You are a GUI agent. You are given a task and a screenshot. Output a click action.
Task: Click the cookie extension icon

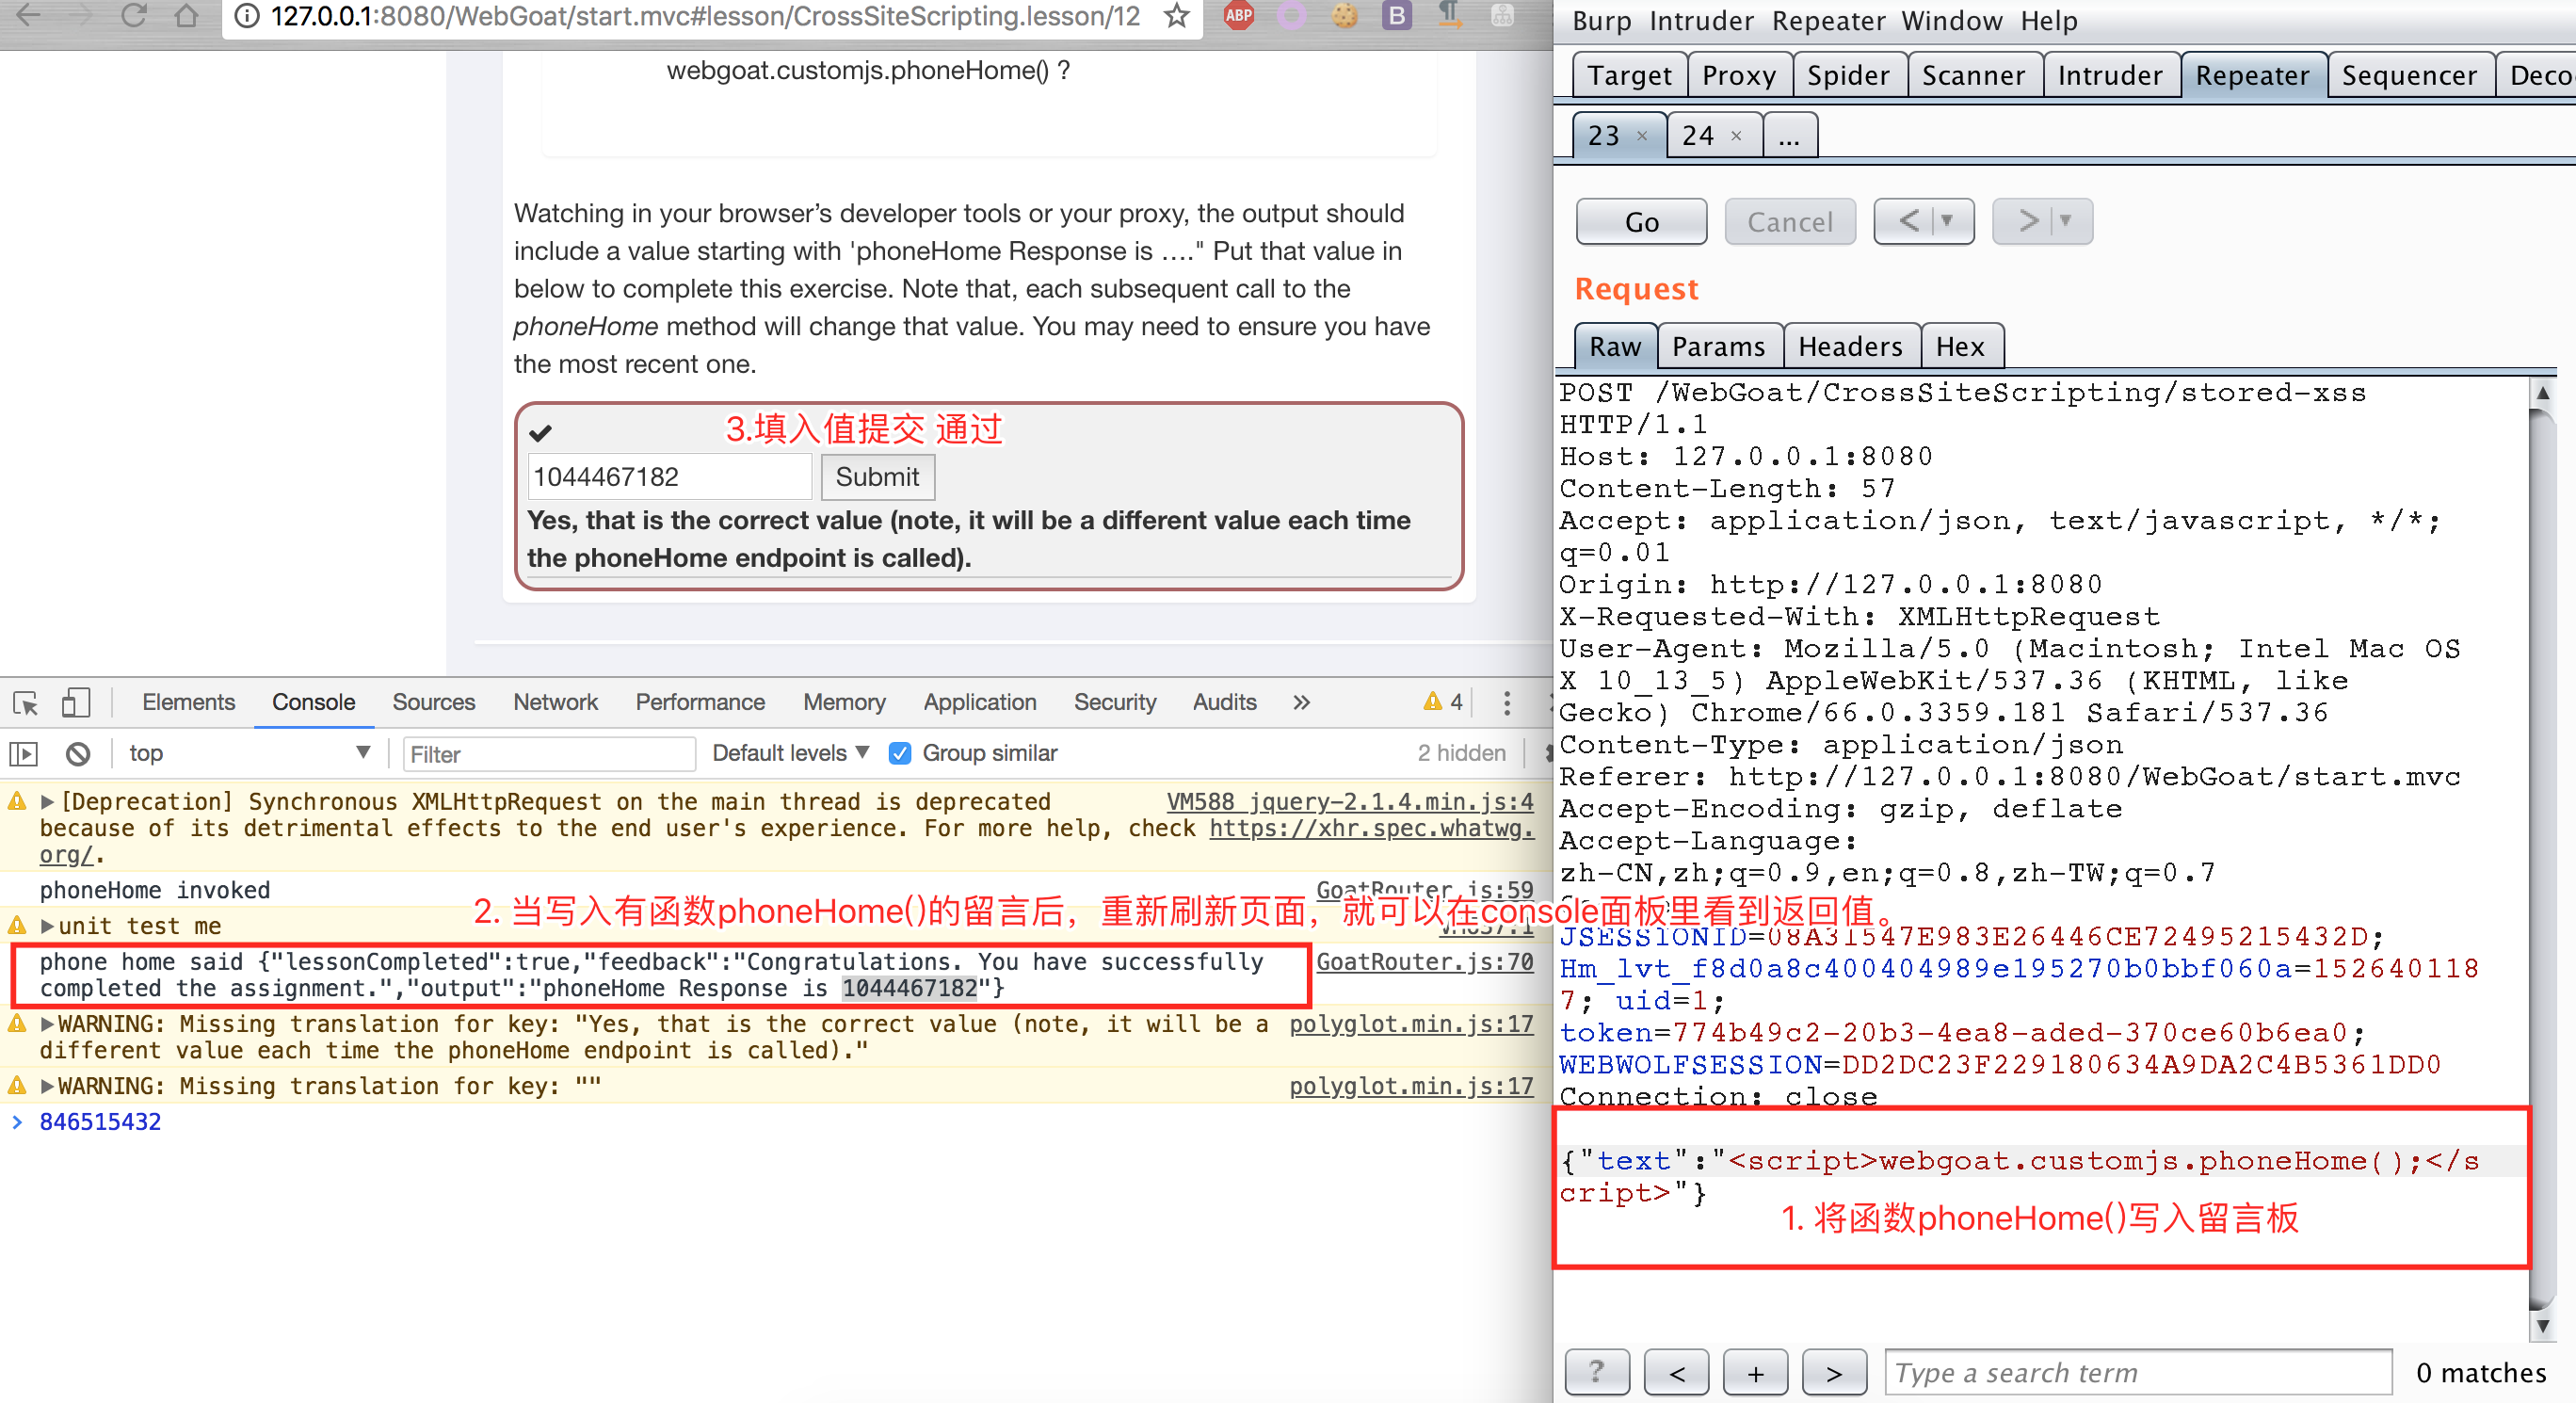(1344, 15)
